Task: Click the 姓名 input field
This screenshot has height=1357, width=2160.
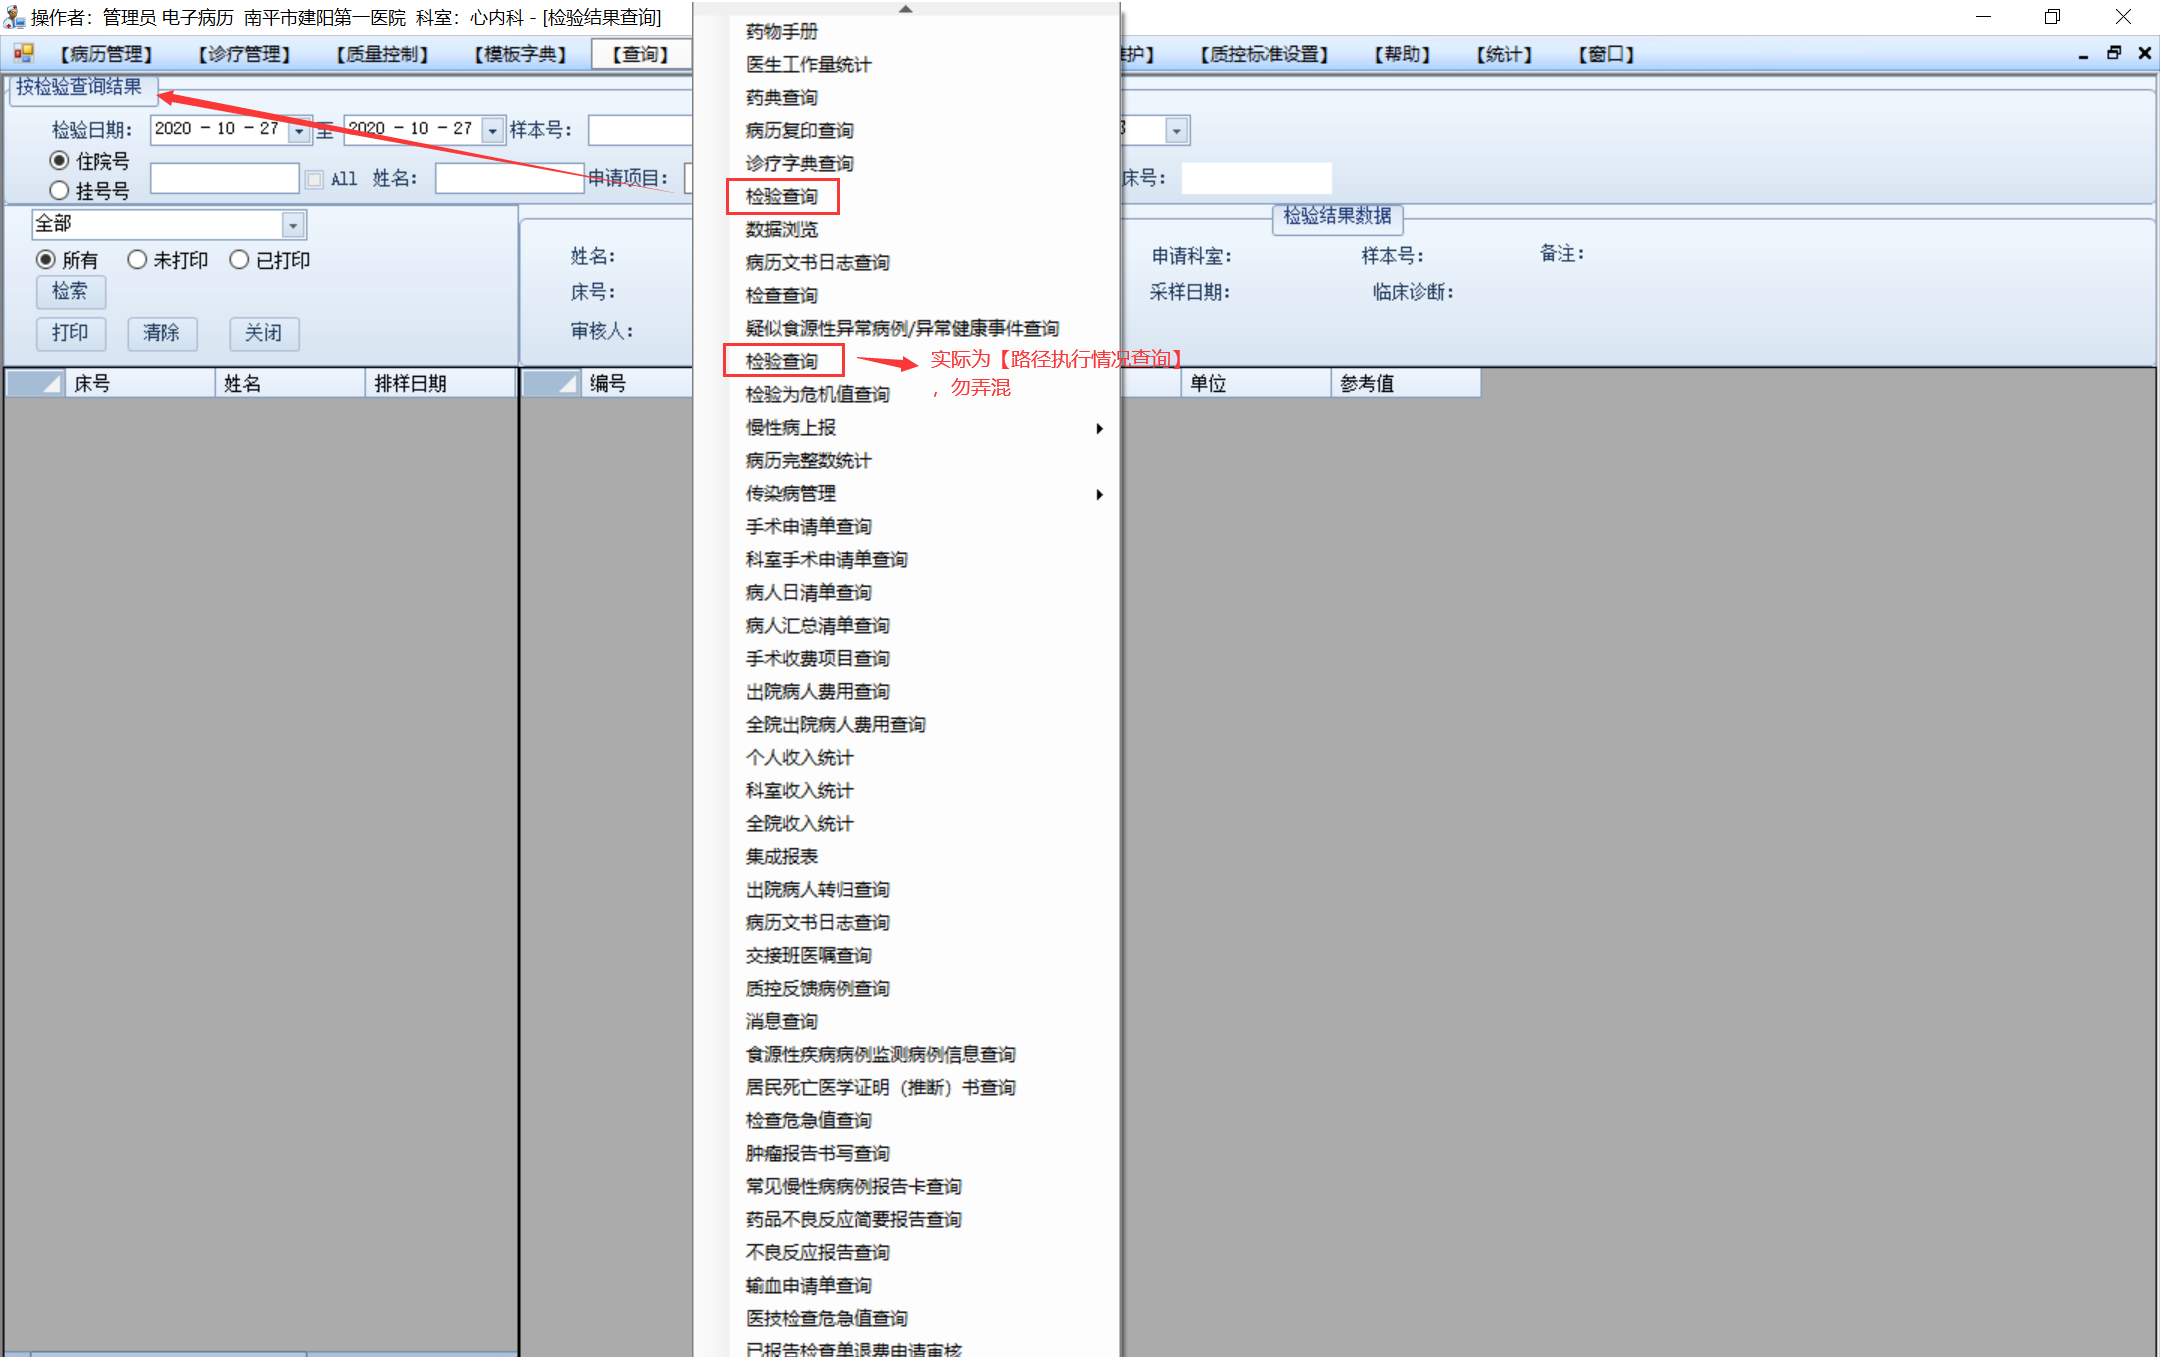Action: click(508, 179)
